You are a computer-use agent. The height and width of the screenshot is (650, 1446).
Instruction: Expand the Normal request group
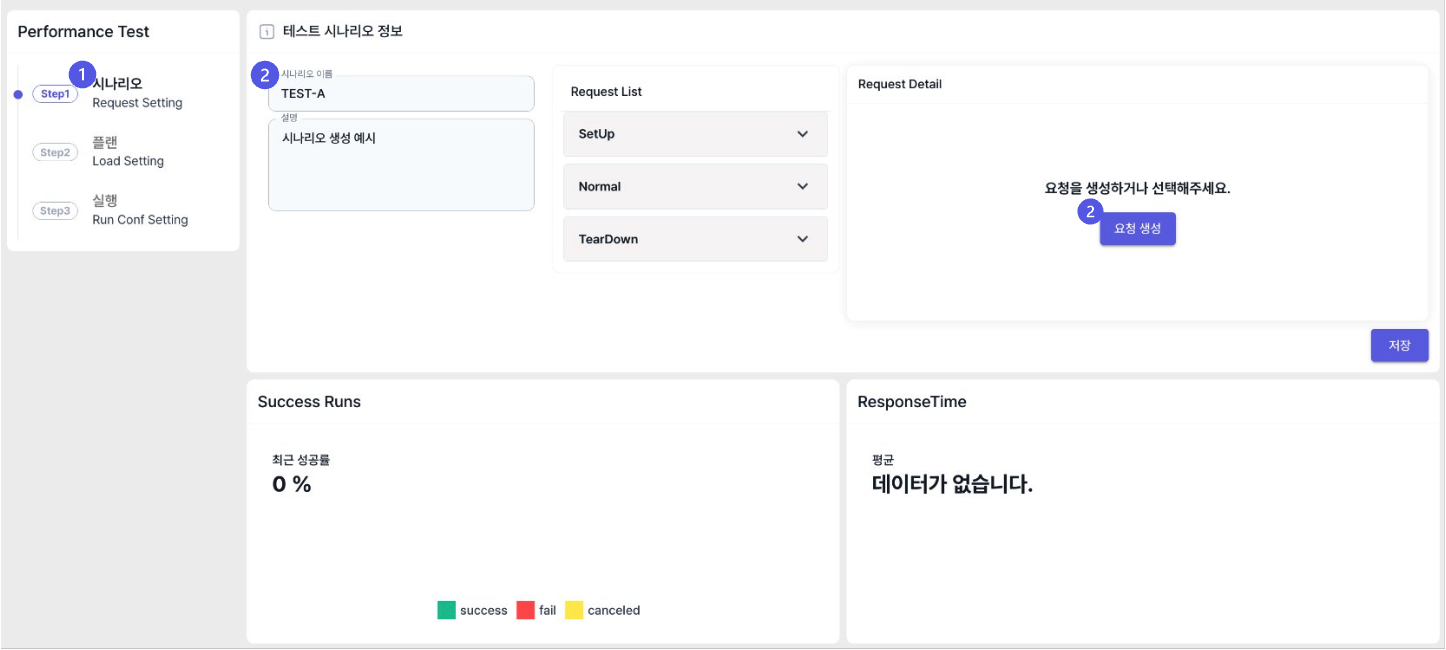point(802,187)
